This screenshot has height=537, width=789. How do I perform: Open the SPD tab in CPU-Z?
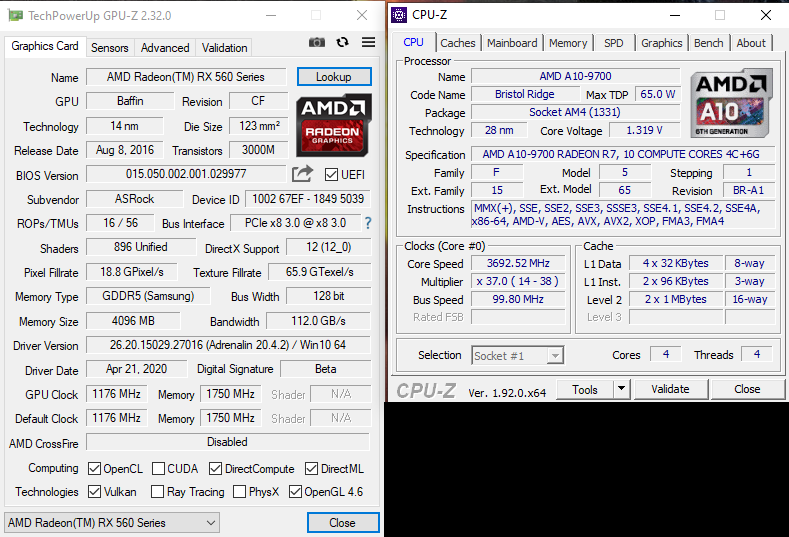pyautogui.click(x=613, y=43)
